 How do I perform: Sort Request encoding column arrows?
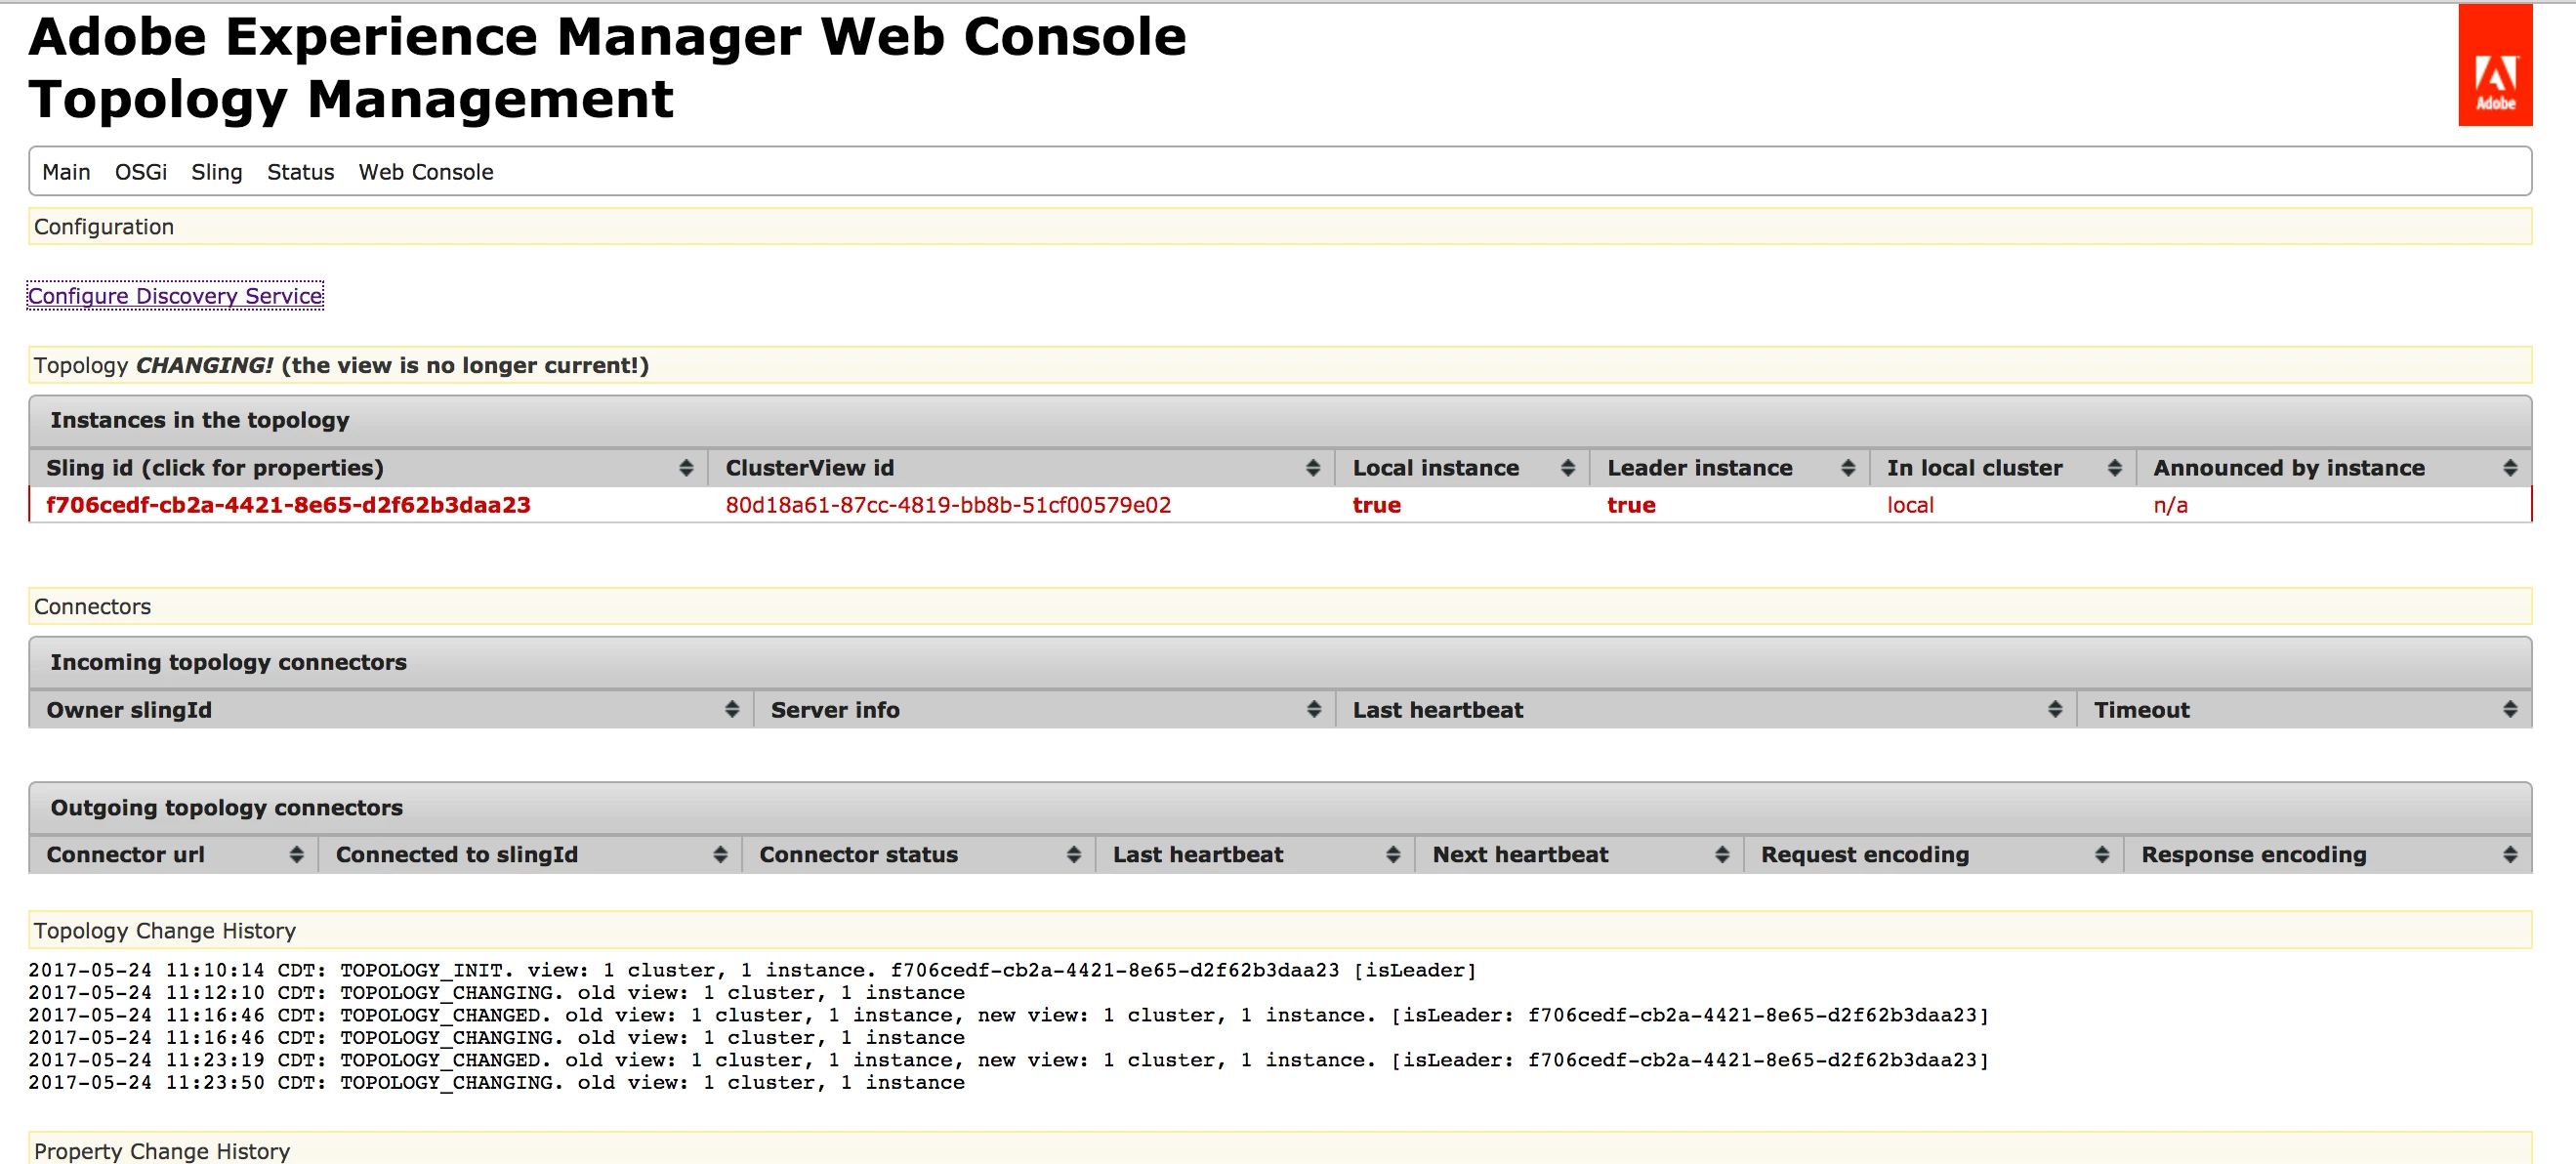tap(2101, 855)
